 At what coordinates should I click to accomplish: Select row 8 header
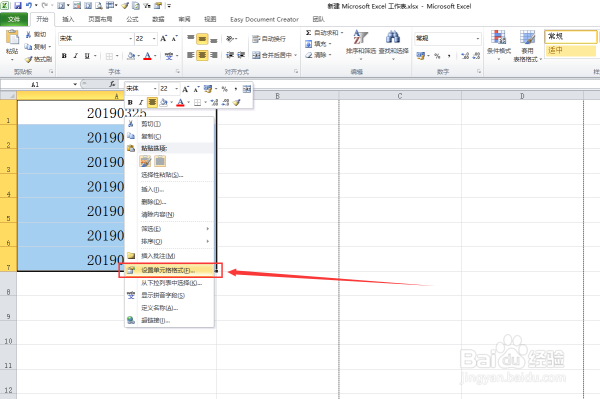8,284
